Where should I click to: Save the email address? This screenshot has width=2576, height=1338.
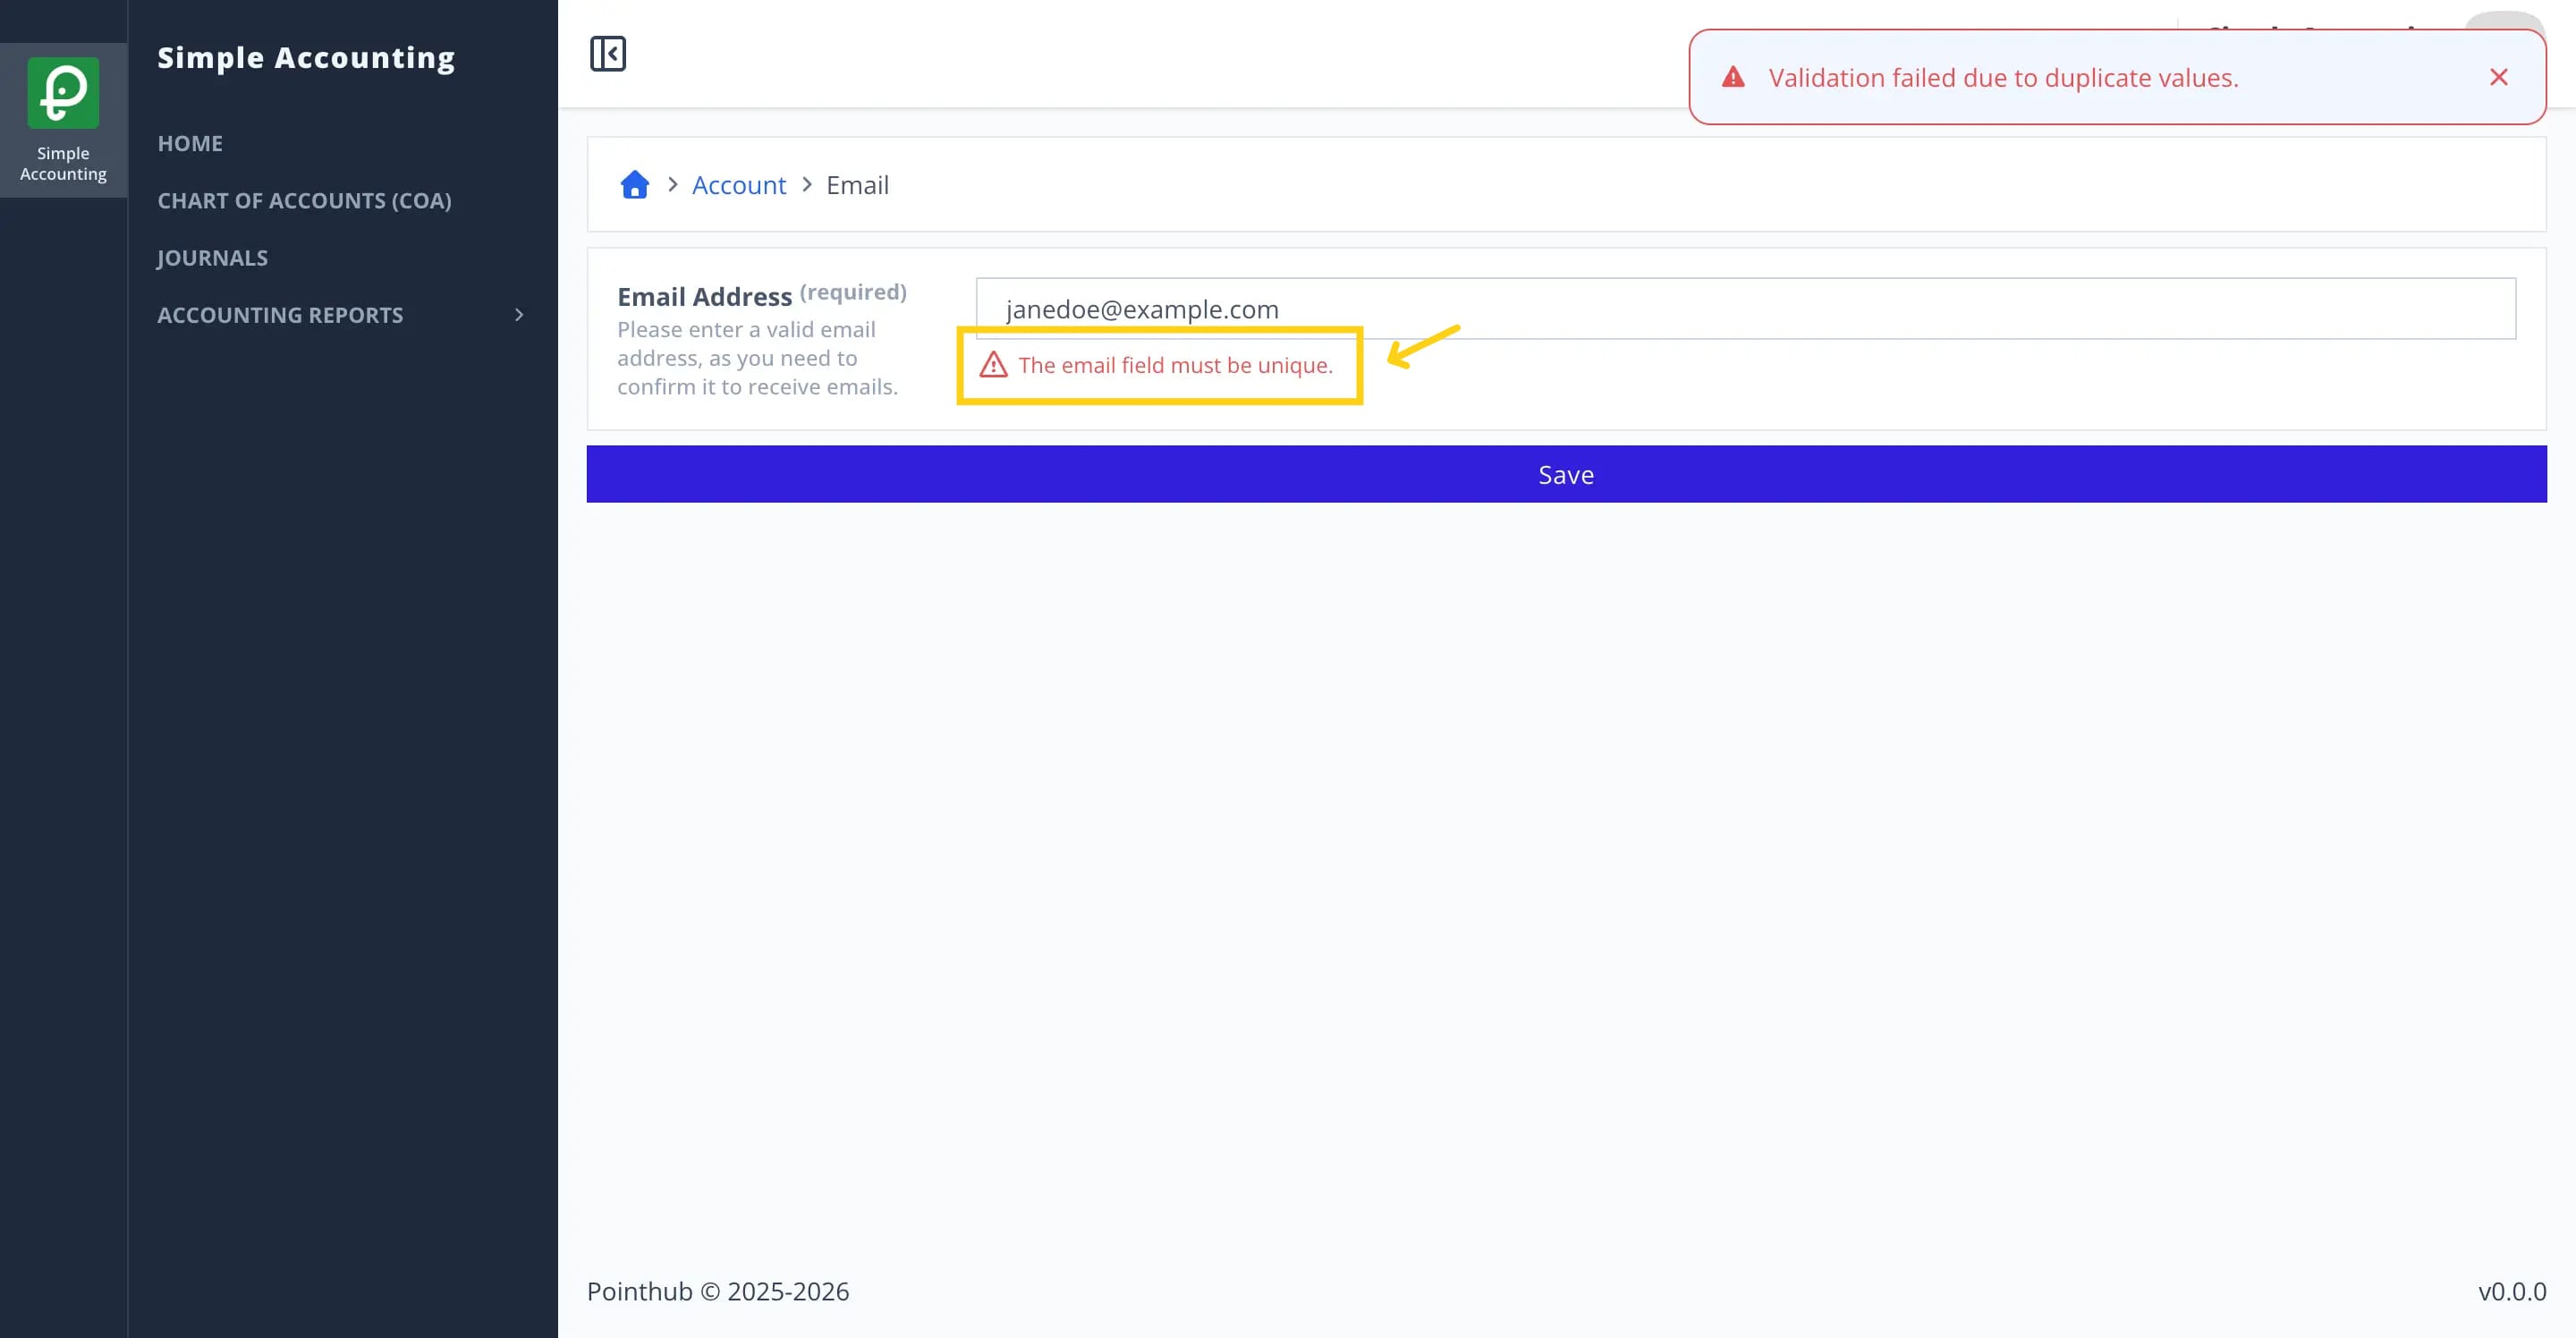(1566, 474)
